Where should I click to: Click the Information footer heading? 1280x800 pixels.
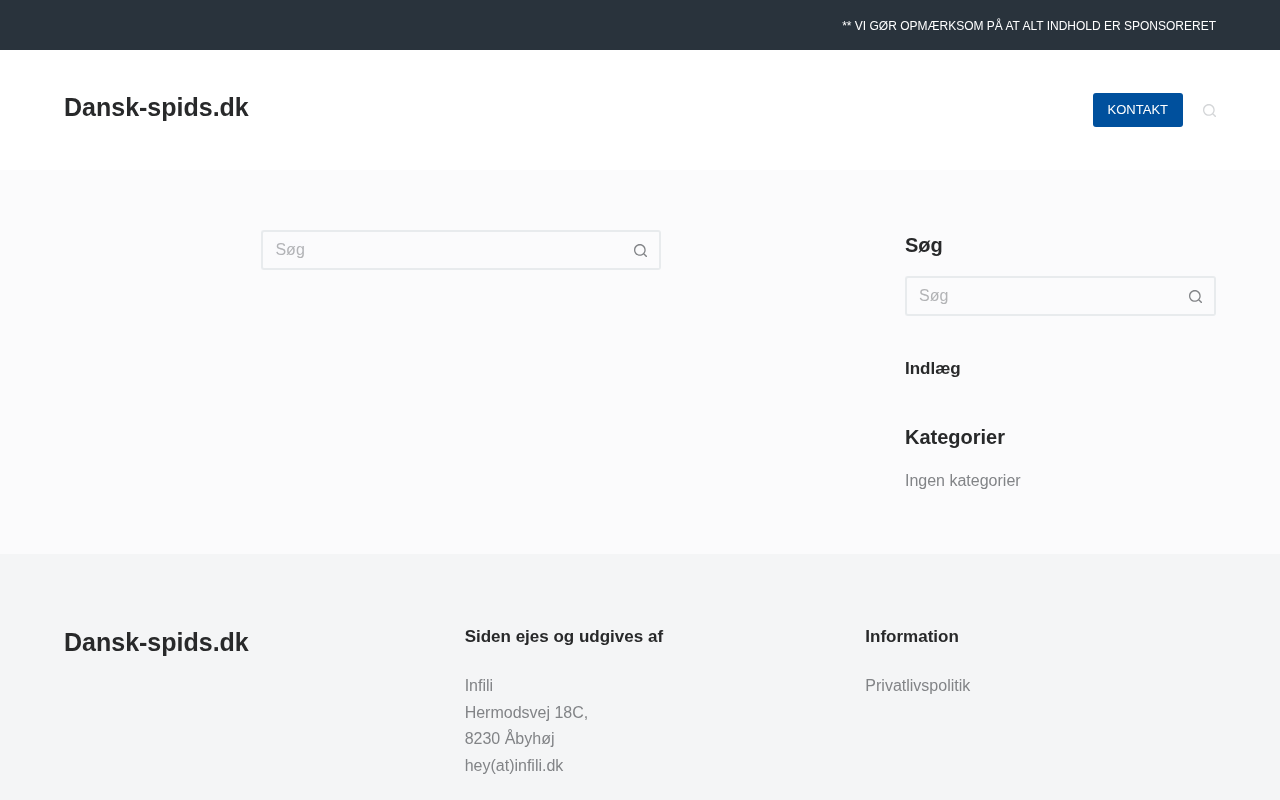point(911,637)
